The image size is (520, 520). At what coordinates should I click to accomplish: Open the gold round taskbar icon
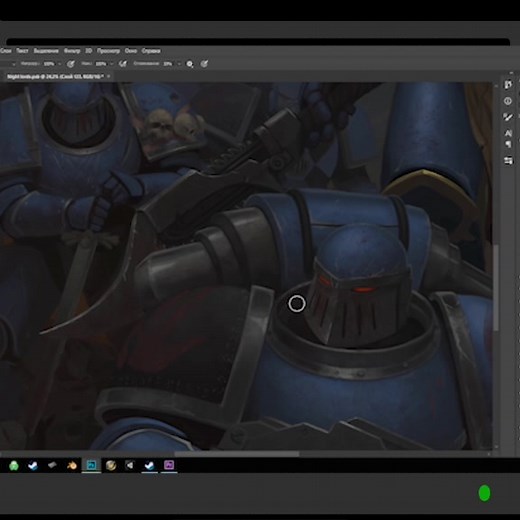(x=111, y=465)
